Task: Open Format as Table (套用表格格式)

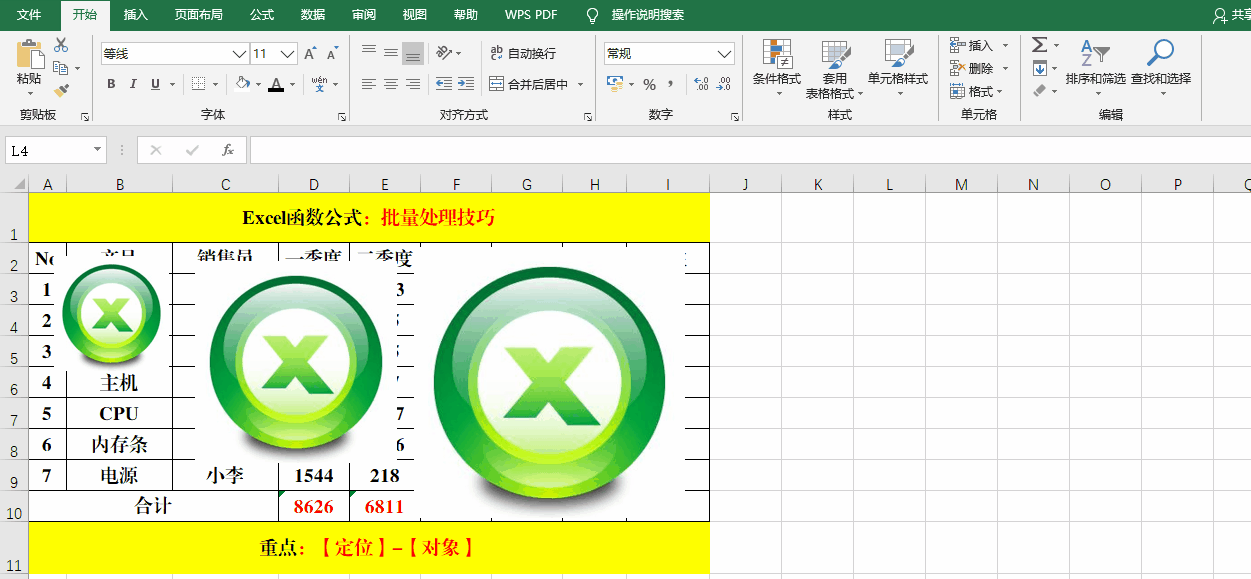Action: (836, 68)
